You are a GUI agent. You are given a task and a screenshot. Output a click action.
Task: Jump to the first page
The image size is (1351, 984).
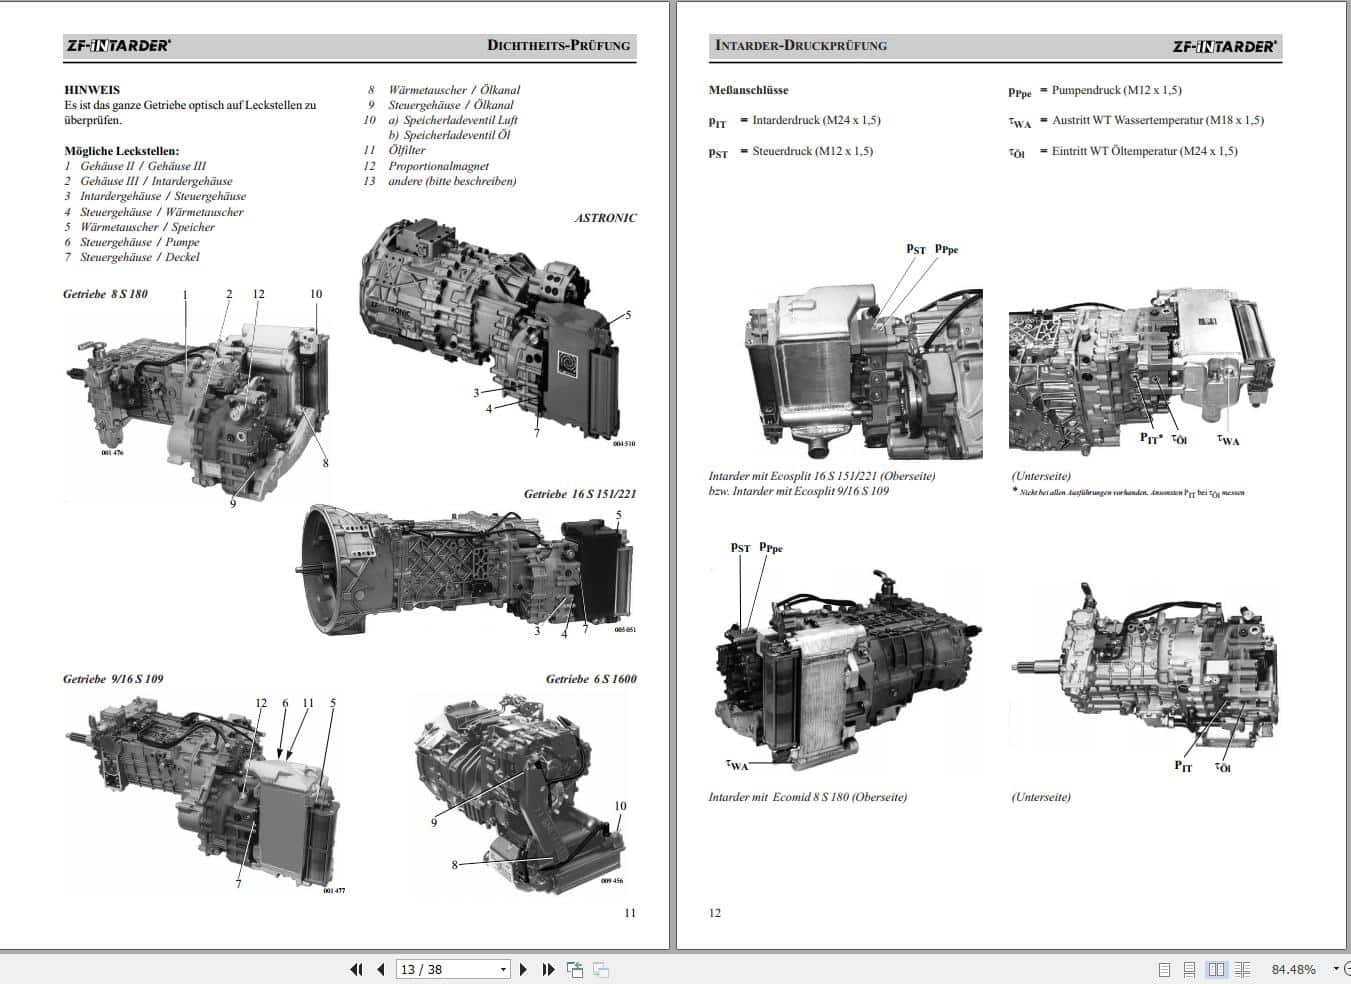point(357,969)
